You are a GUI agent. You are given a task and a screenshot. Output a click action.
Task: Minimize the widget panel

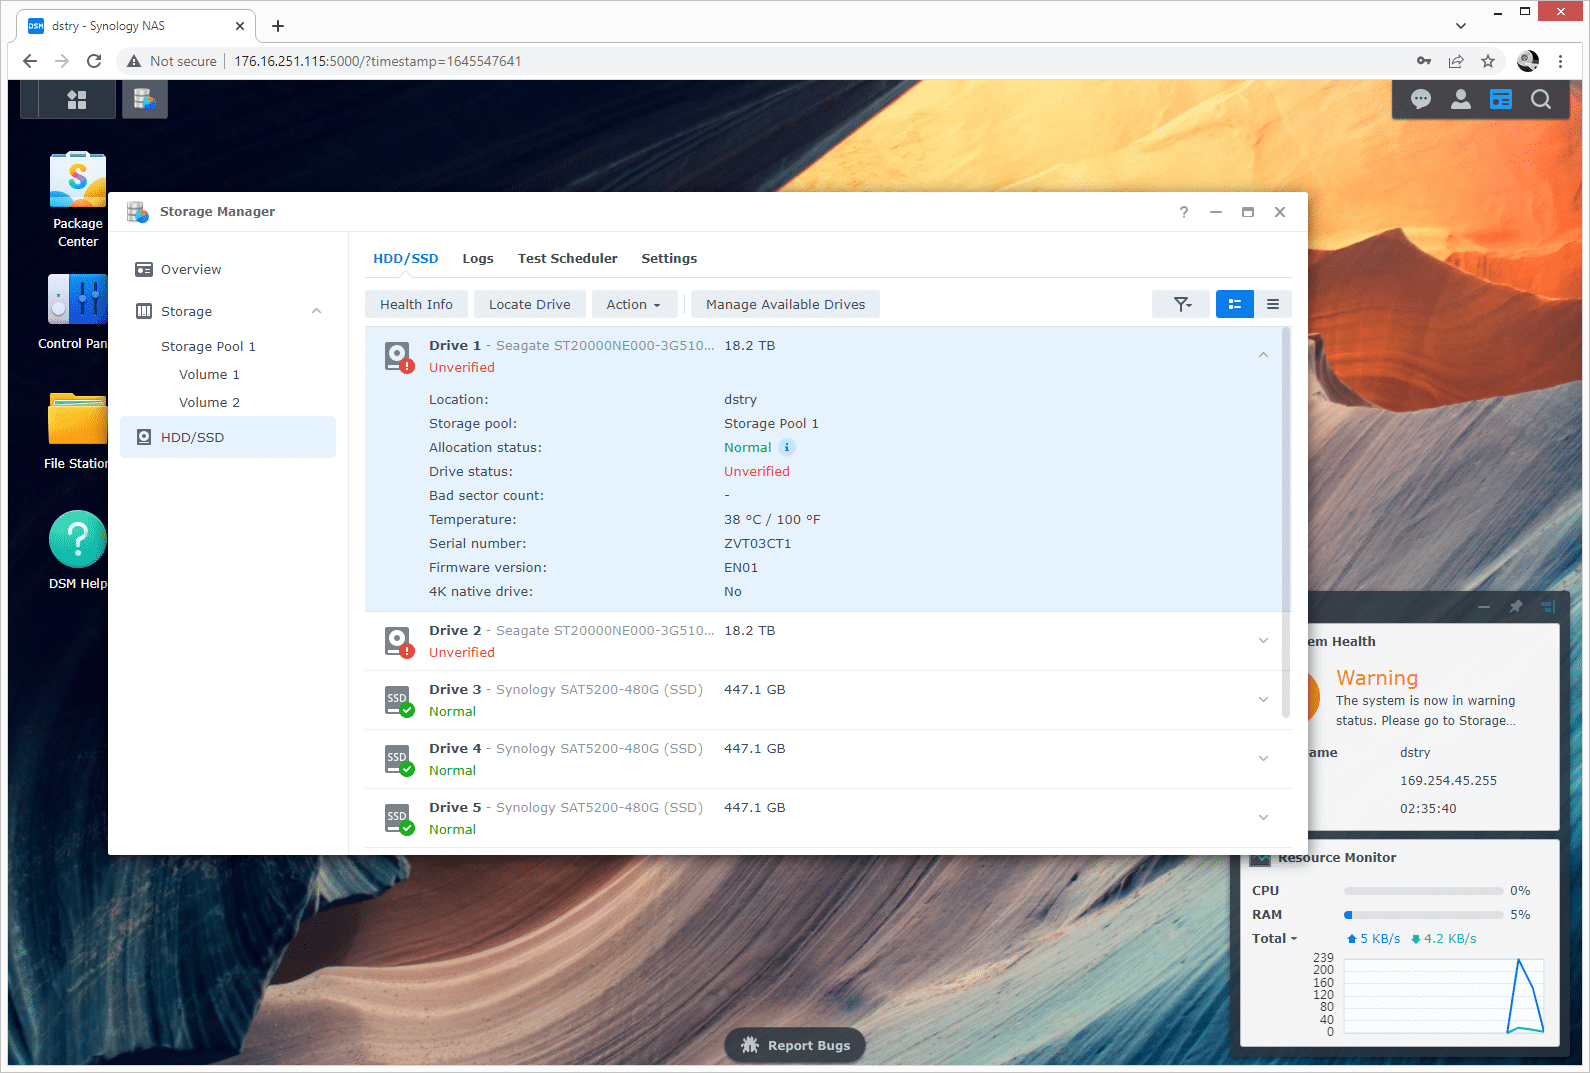tap(1484, 606)
